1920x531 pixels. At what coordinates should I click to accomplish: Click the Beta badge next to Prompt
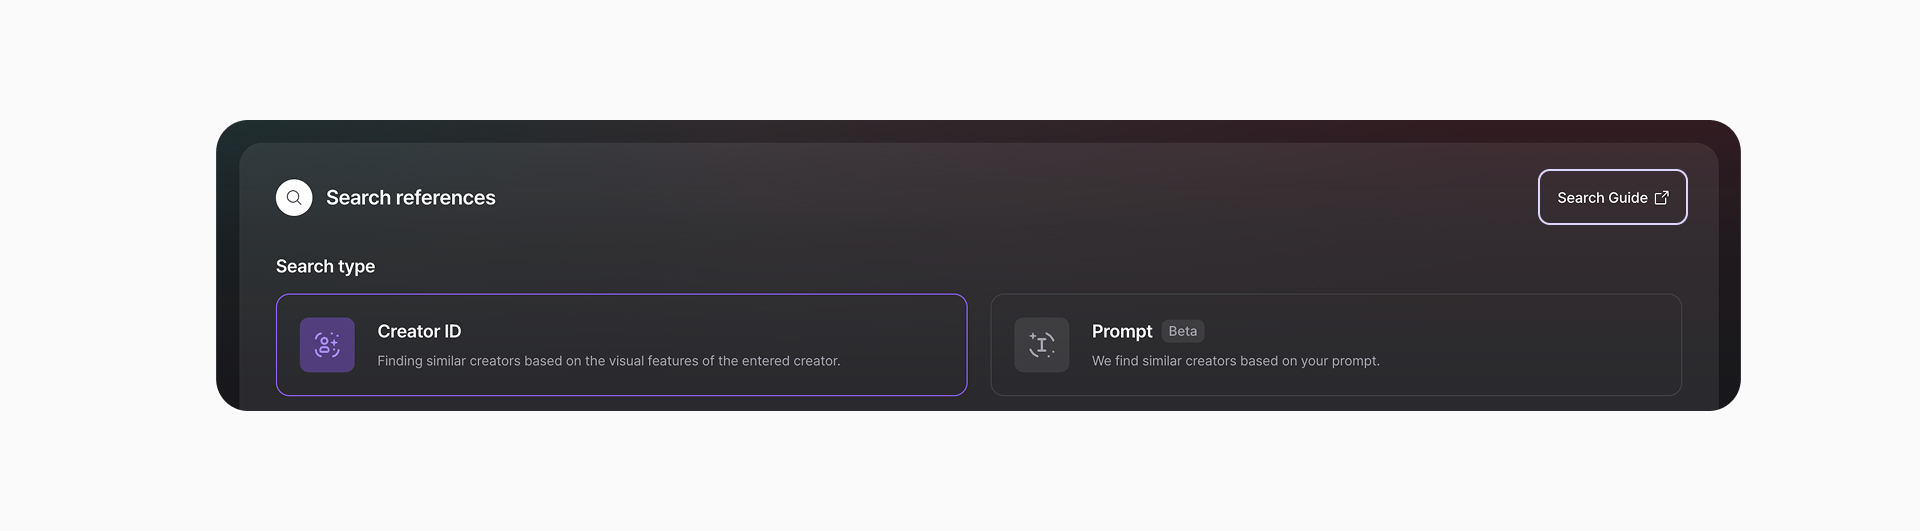[x=1182, y=331]
